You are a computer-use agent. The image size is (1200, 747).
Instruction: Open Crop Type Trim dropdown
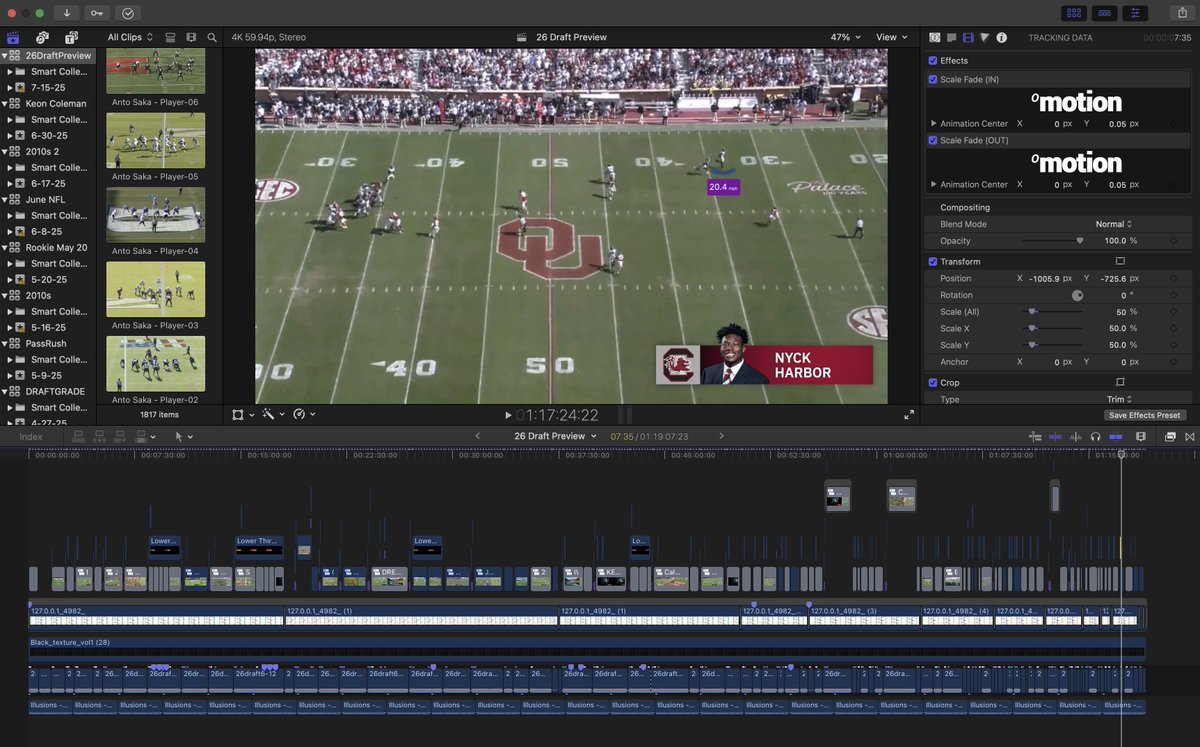coord(1118,399)
